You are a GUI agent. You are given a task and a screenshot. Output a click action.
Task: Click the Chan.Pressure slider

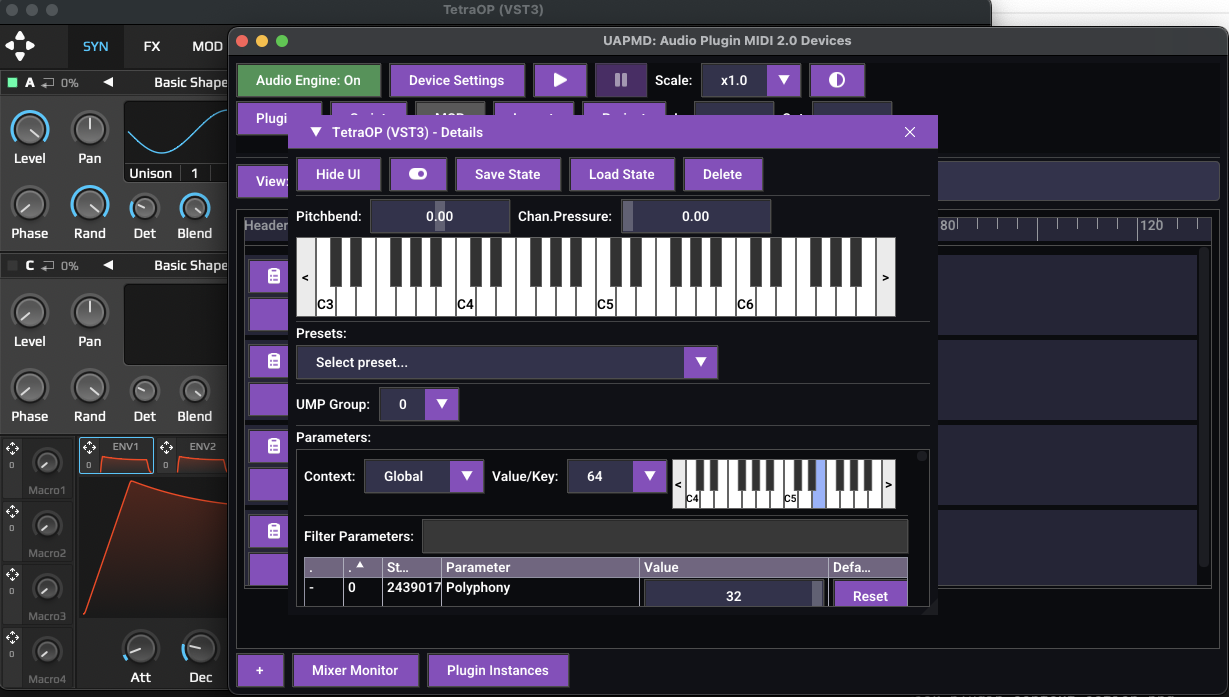(696, 216)
